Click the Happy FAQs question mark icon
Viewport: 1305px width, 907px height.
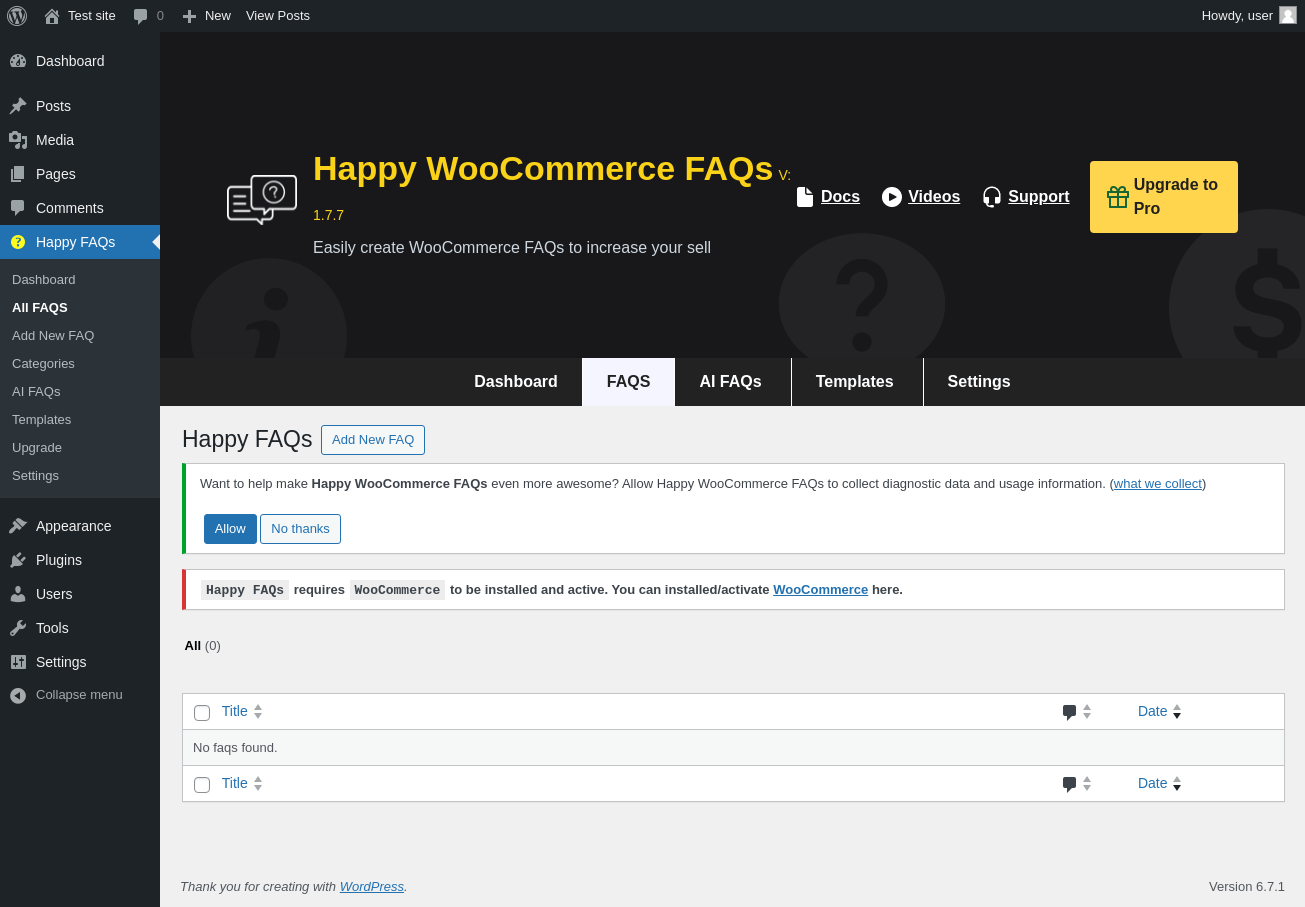tap(18, 242)
